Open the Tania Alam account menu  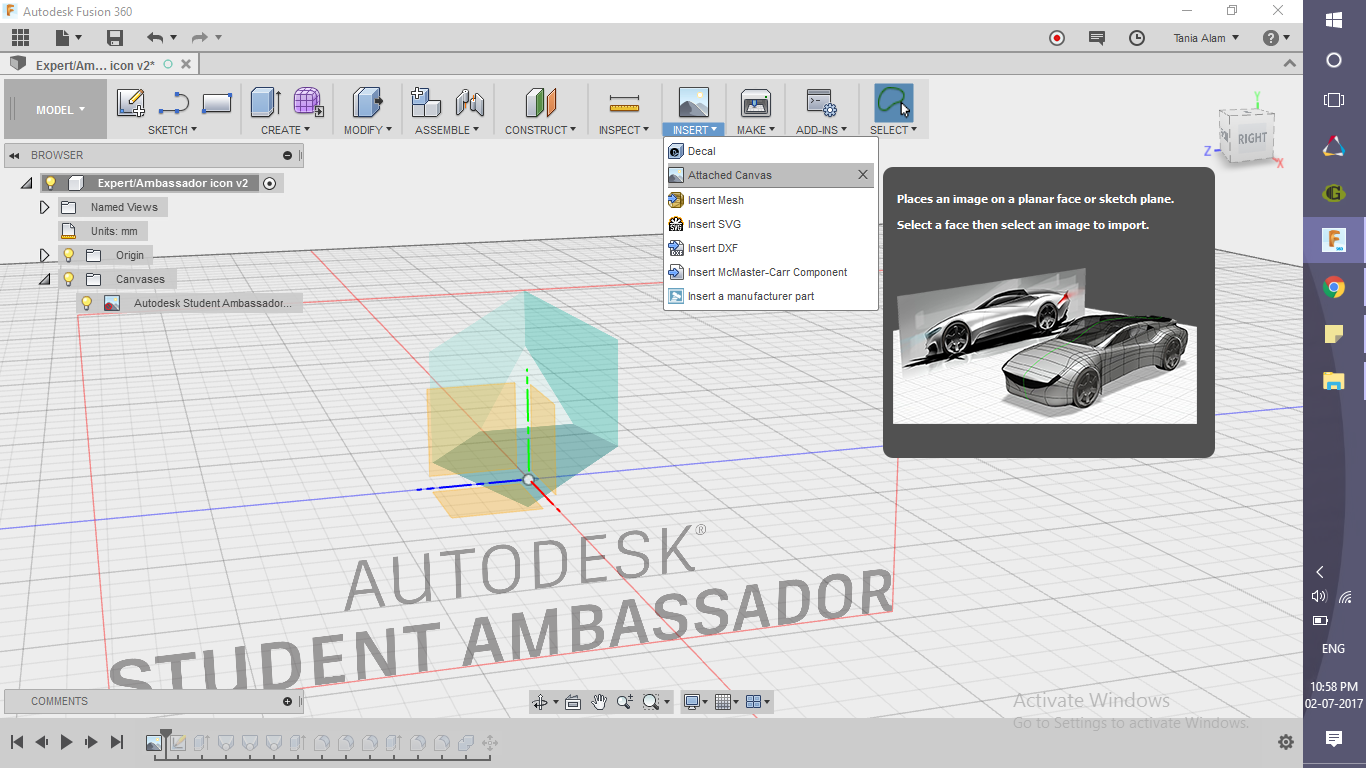pos(1206,38)
